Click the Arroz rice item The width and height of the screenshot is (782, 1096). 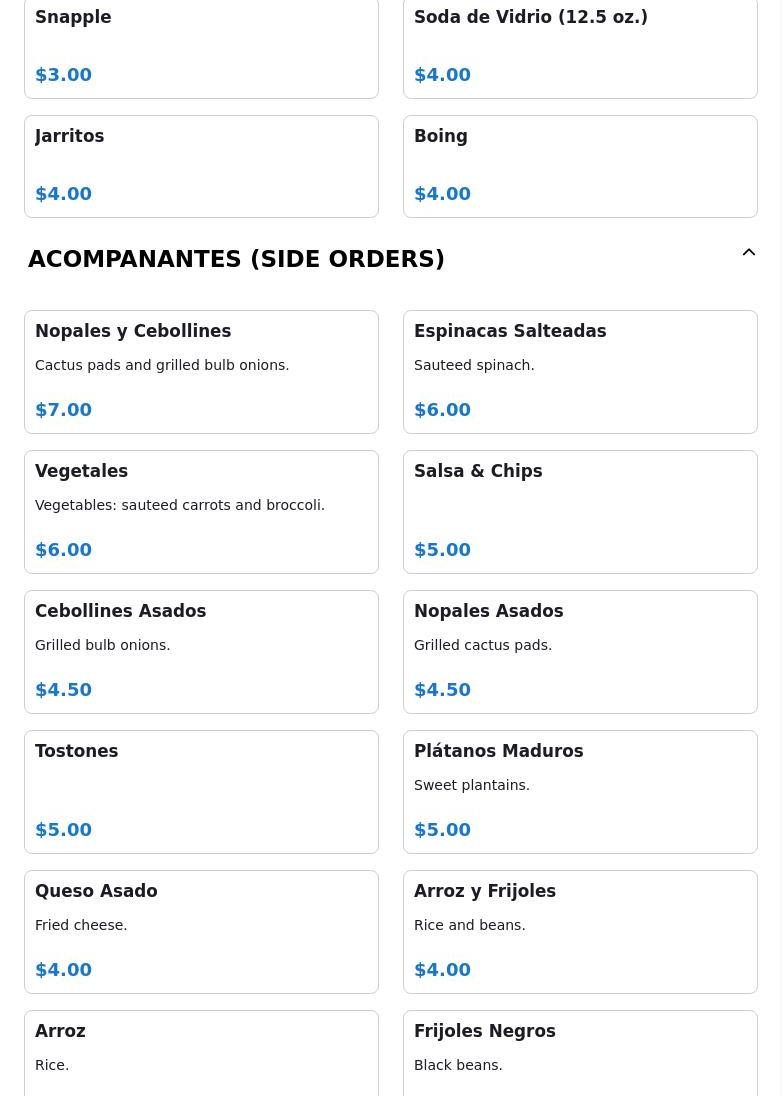201,1052
